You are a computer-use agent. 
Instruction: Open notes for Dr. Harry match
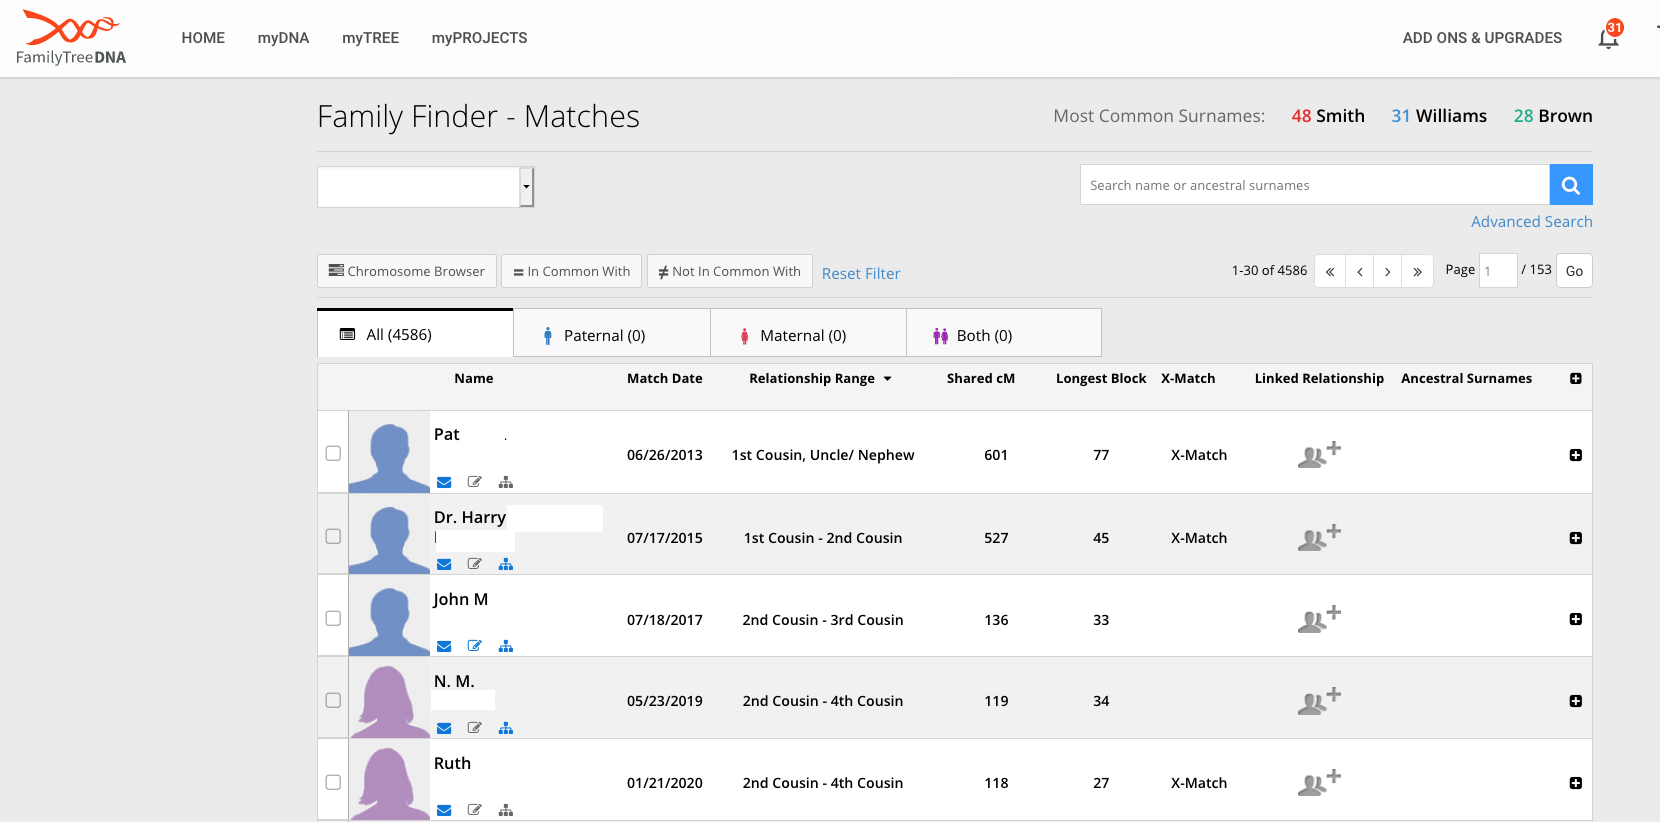click(x=475, y=564)
